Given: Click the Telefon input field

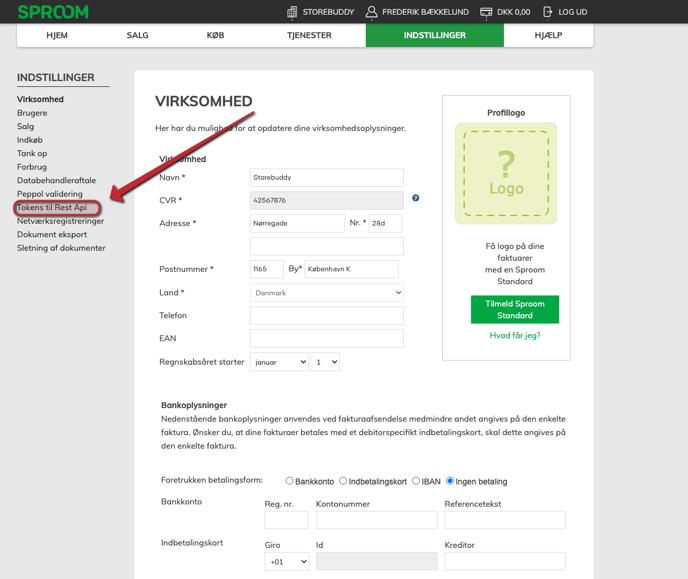Looking at the screenshot, I should (x=327, y=316).
